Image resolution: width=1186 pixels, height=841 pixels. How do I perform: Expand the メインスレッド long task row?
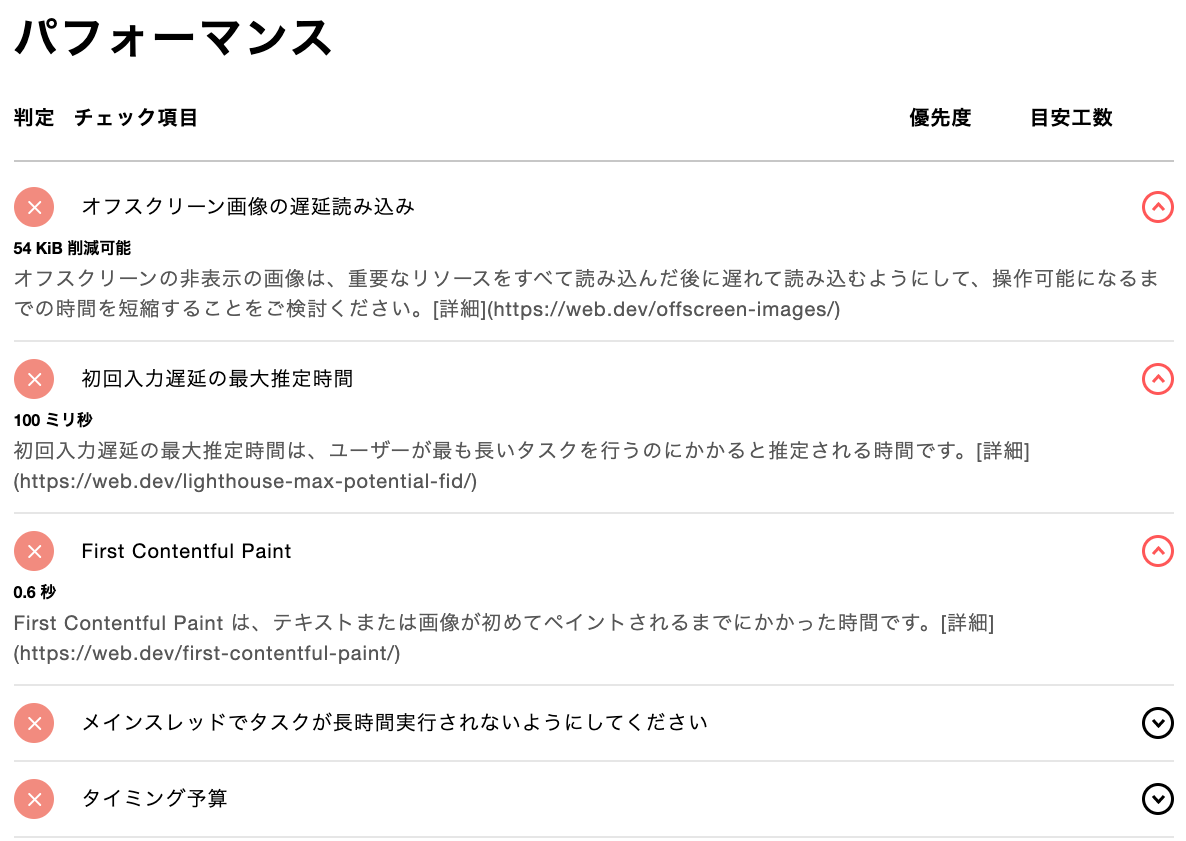[x=1157, y=723]
